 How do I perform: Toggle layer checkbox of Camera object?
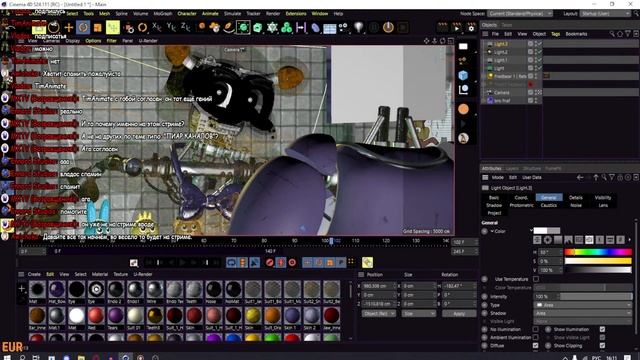click(531, 92)
